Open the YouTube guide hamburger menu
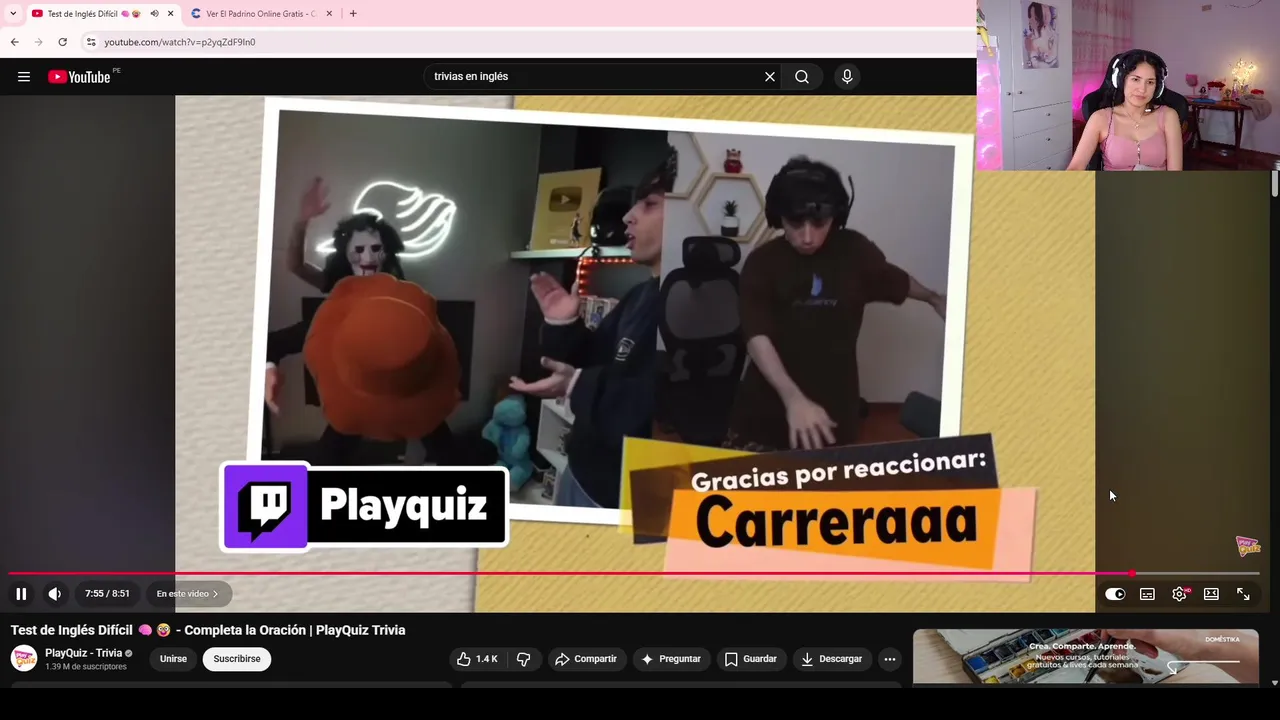The width and height of the screenshot is (1280, 720). (x=24, y=77)
